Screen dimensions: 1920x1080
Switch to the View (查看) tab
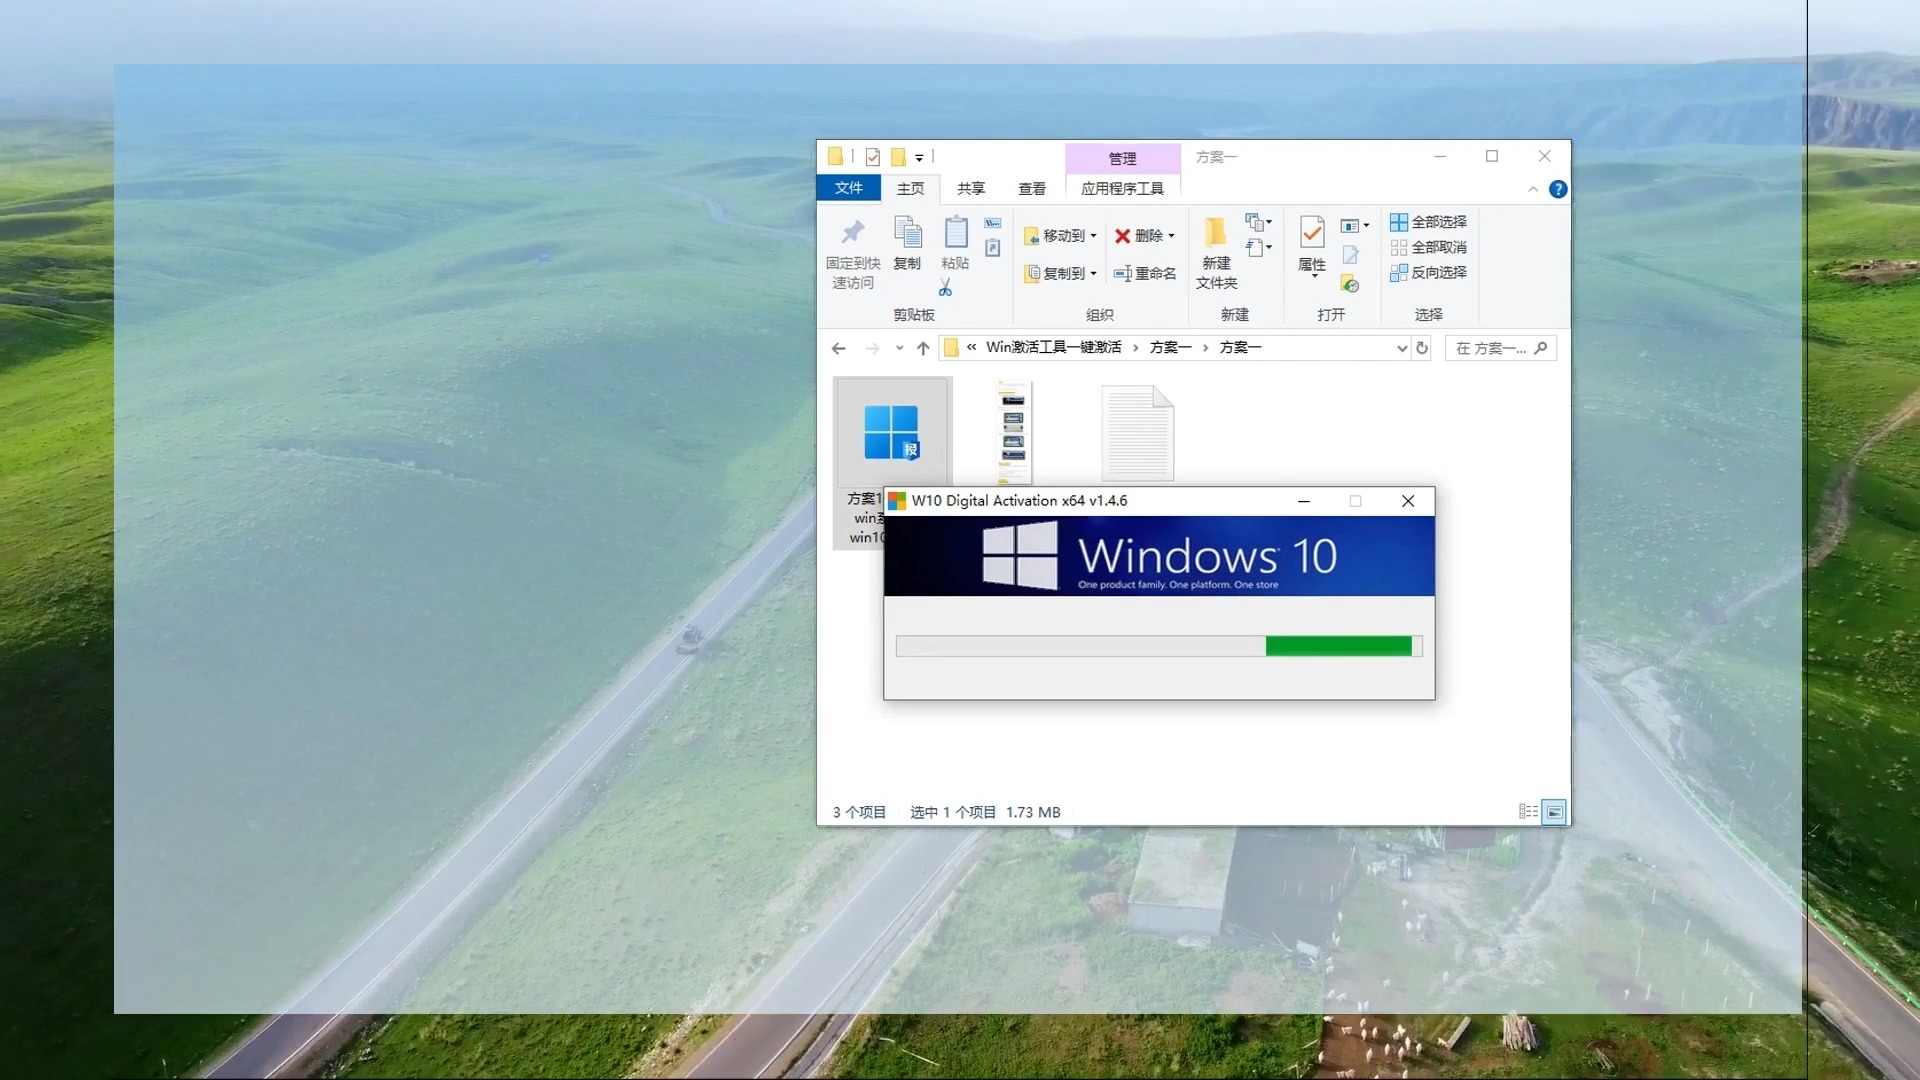tap(1032, 188)
